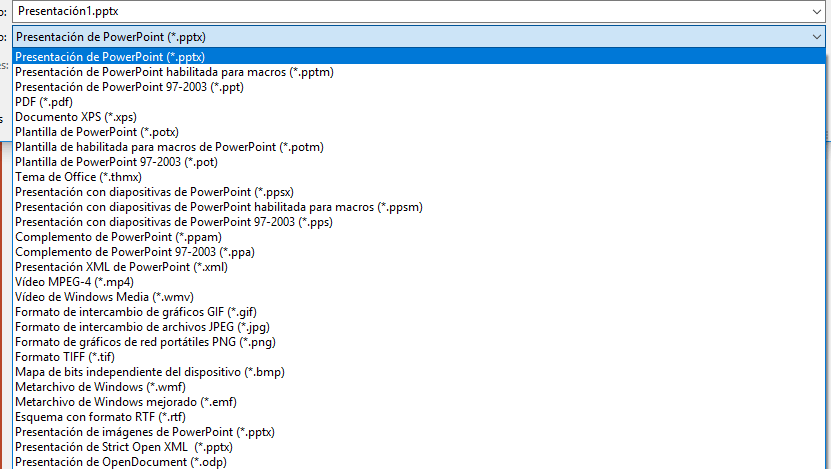Select Documento XPS (*.xps)
The height and width of the screenshot is (469, 831).
click(419, 117)
